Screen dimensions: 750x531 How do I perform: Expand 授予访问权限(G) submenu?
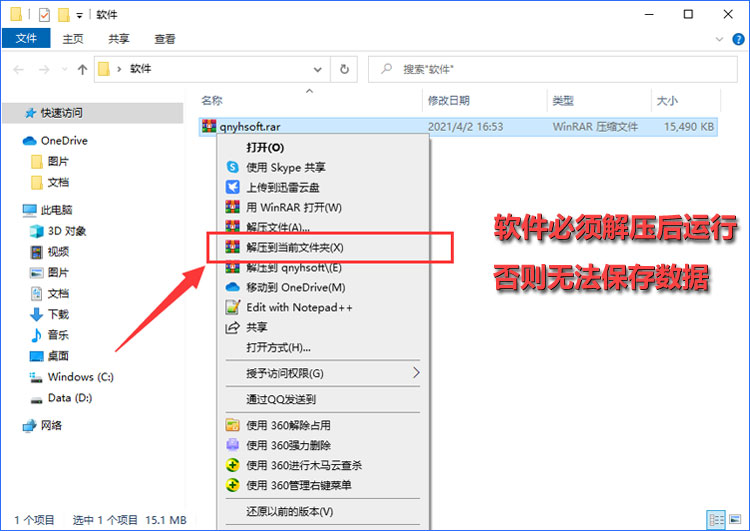click(323, 373)
